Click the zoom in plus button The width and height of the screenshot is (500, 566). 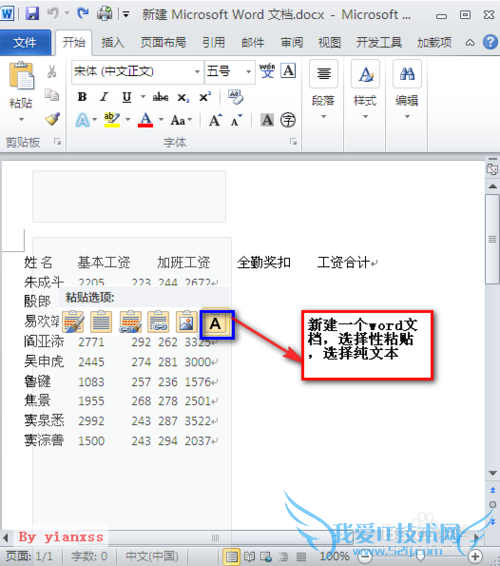(475, 557)
